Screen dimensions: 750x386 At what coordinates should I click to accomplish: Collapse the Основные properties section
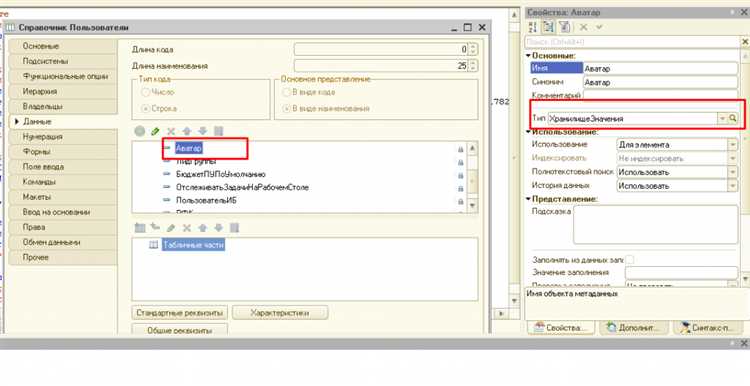(529, 55)
